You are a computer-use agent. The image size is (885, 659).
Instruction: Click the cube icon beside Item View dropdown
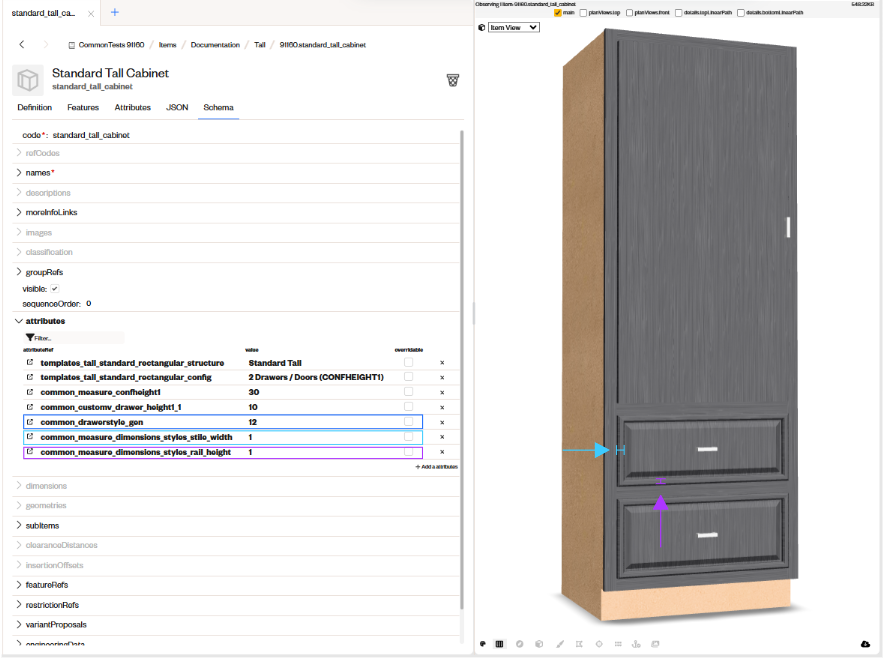[x=481, y=27]
